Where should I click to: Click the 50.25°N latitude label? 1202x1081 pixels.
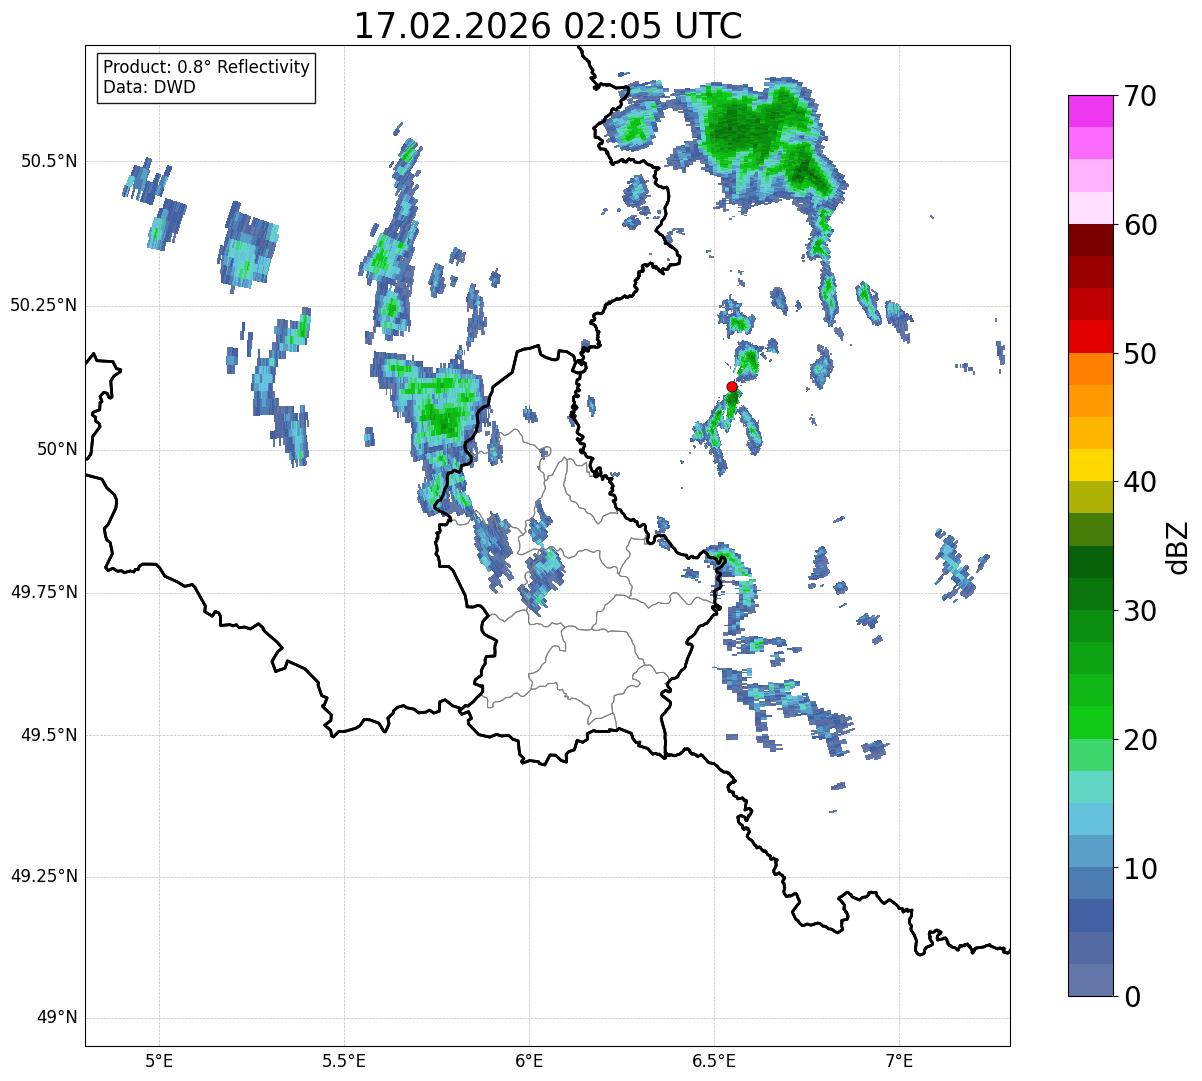pyautogui.click(x=44, y=305)
